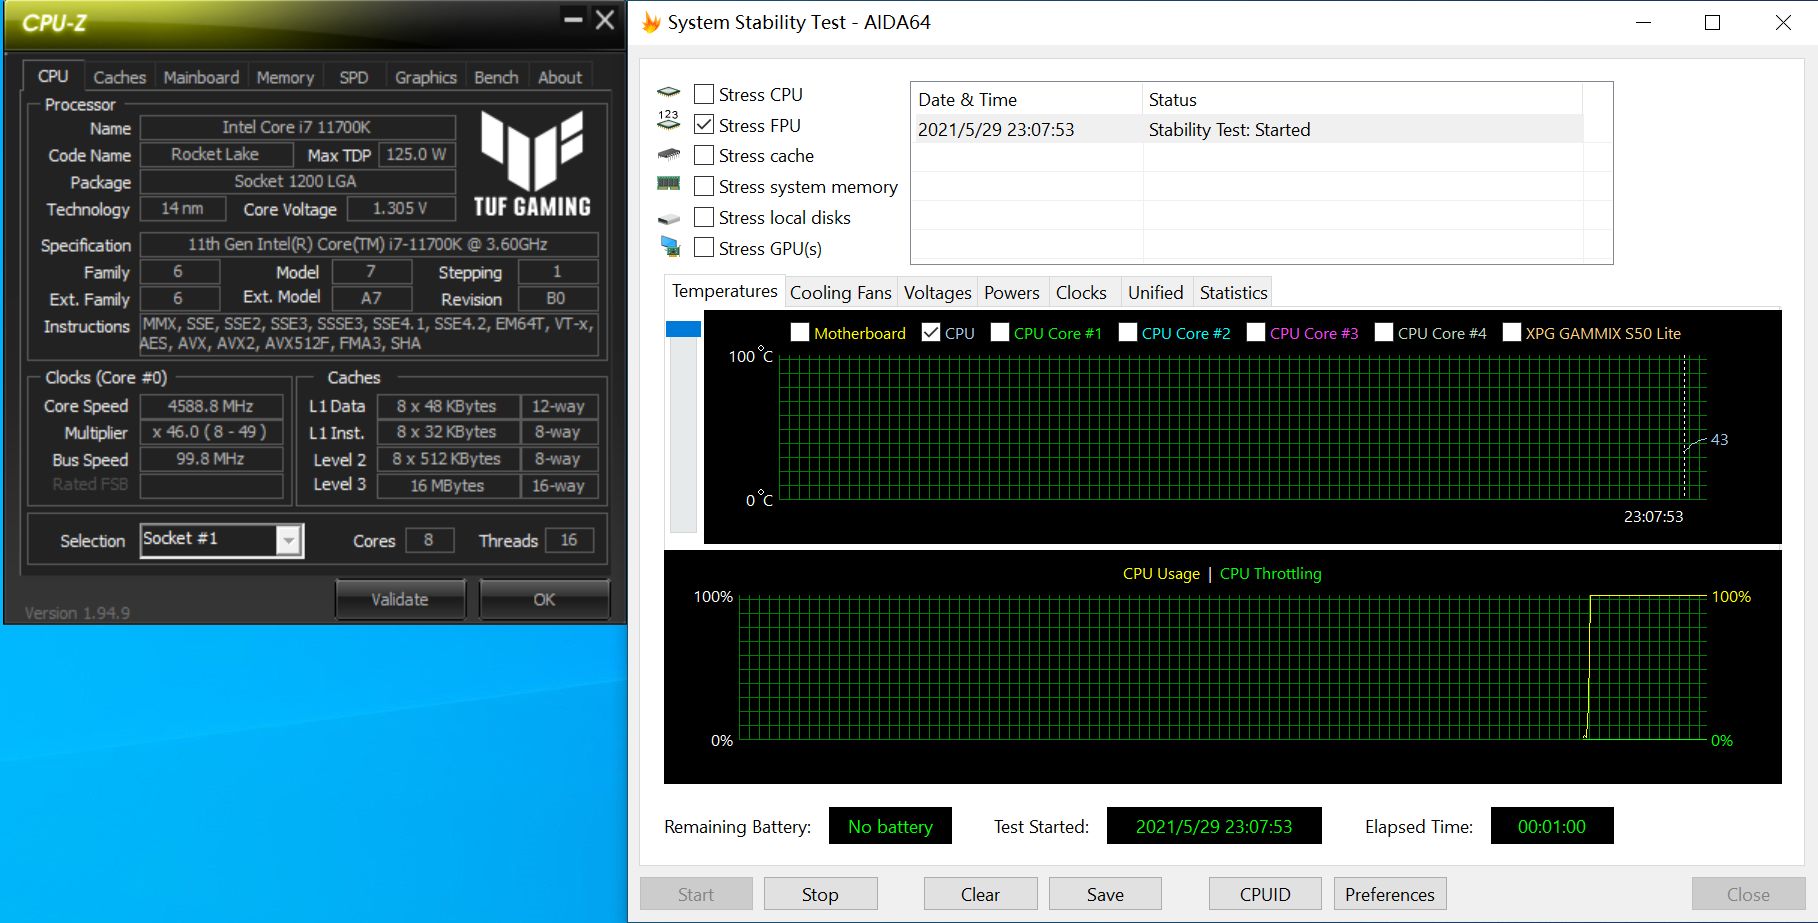Click the Core Voltage value 1.305 V
The height and width of the screenshot is (923, 1818).
click(x=400, y=208)
